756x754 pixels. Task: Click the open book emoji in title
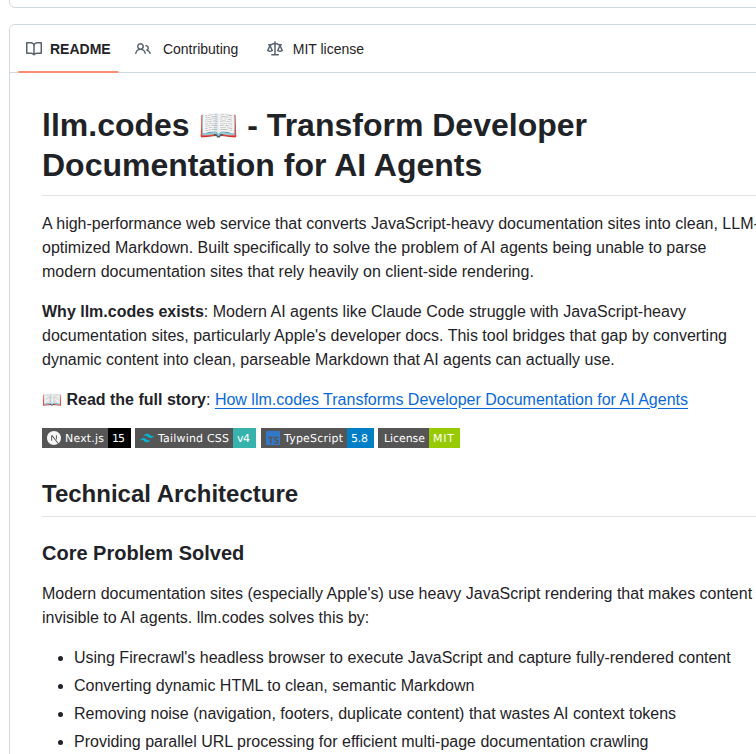click(218, 126)
